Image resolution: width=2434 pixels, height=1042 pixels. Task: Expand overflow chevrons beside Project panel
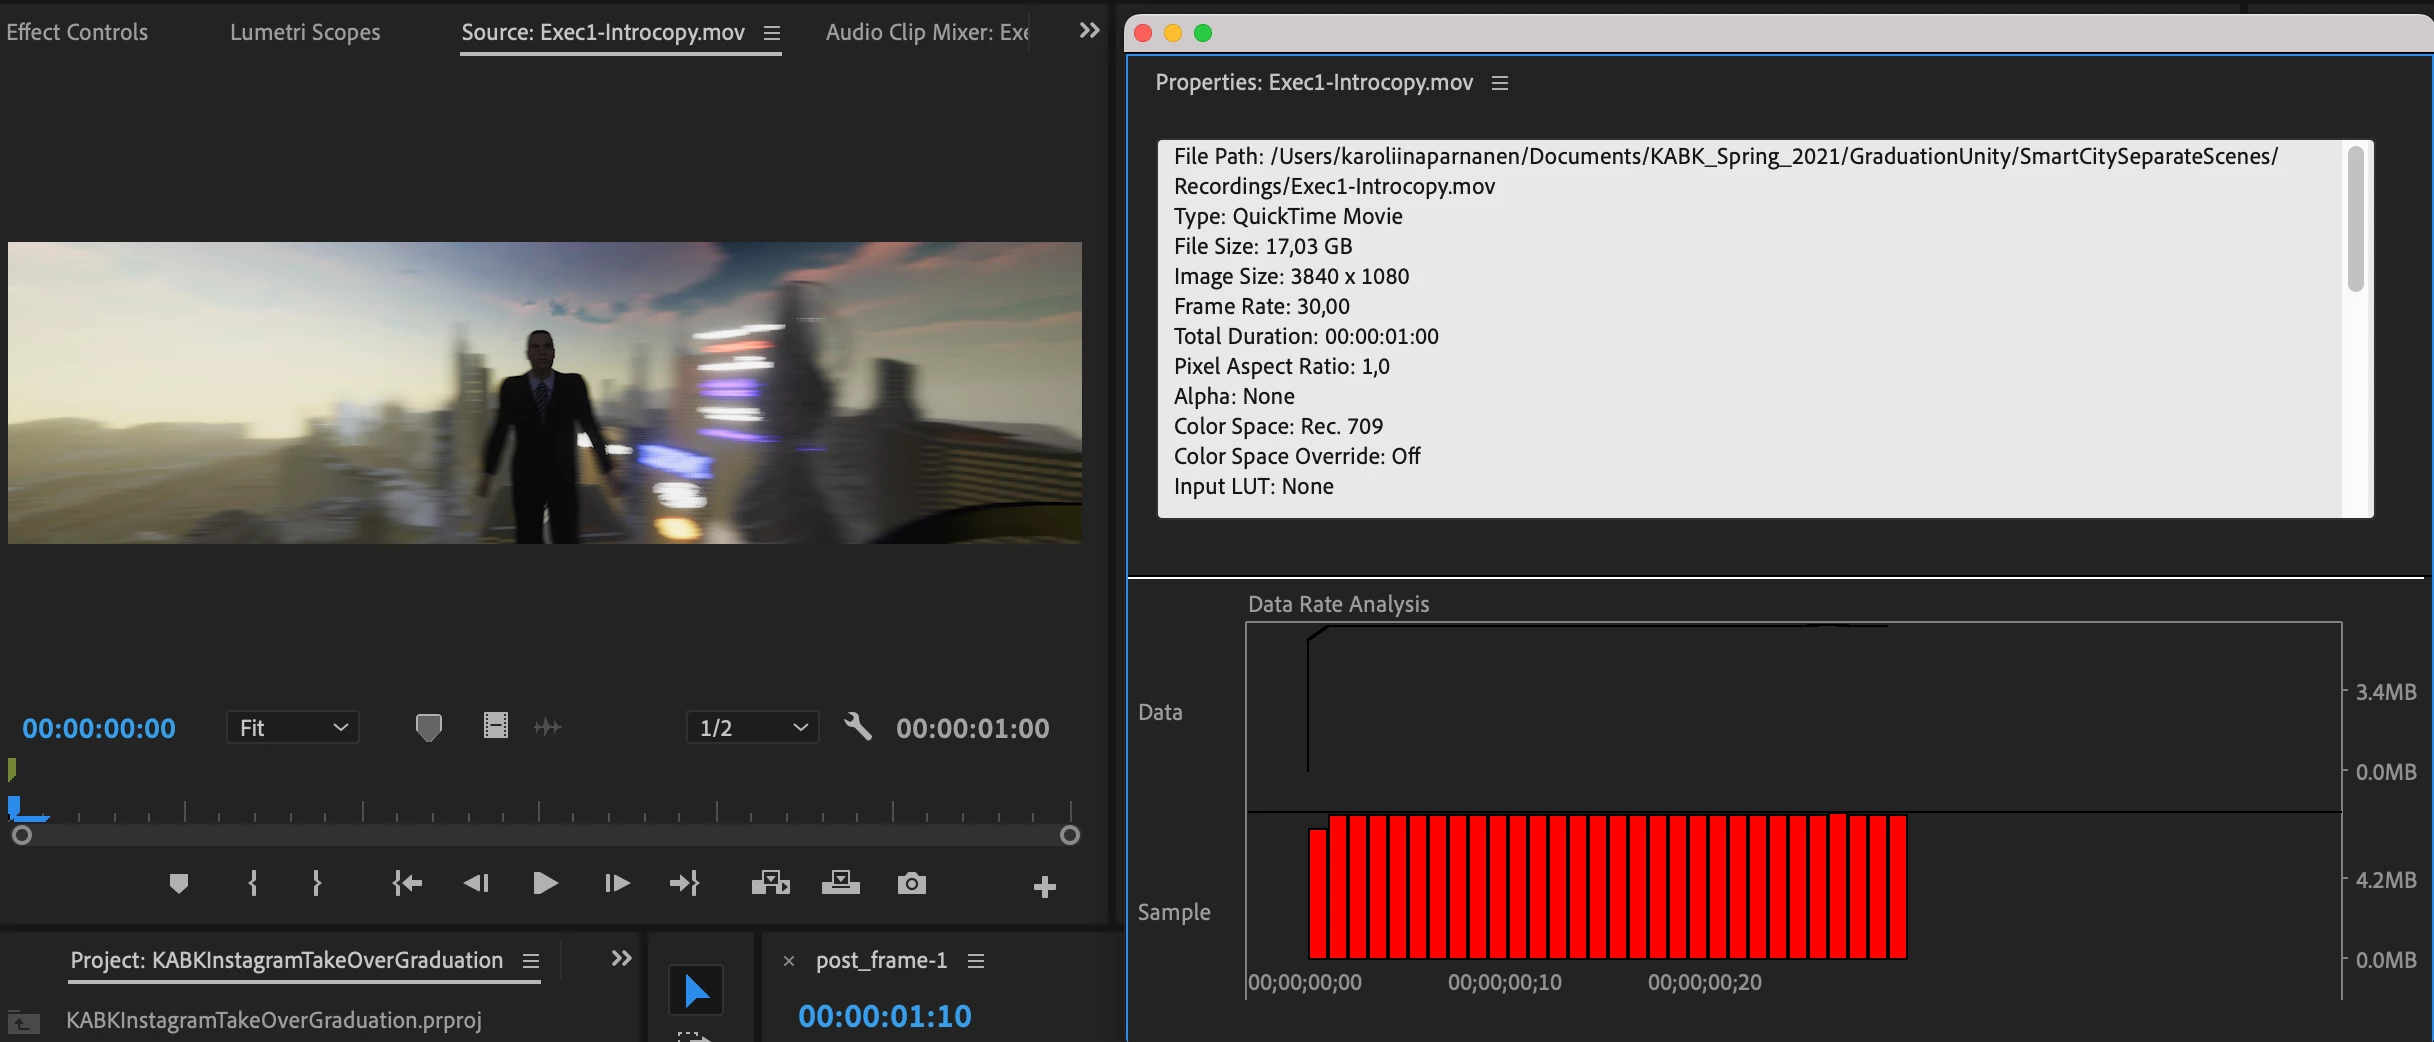622,959
